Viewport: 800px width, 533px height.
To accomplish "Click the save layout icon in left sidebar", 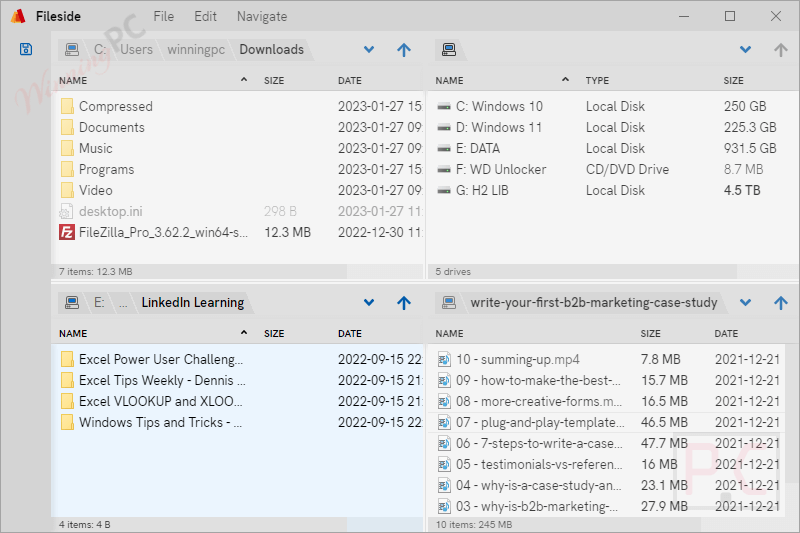I will pyautogui.click(x=26, y=49).
